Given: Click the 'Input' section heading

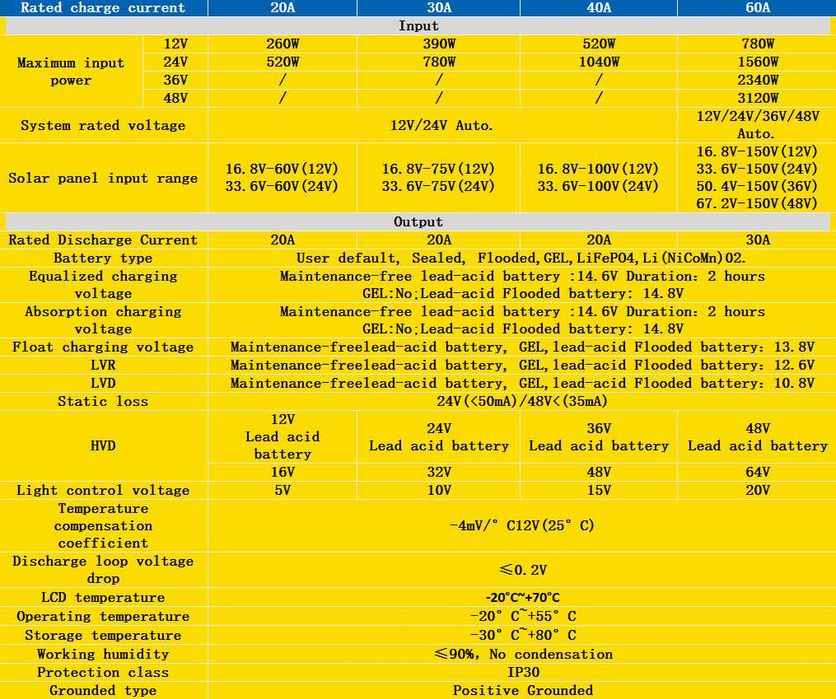Looking at the screenshot, I should pos(419,26).
